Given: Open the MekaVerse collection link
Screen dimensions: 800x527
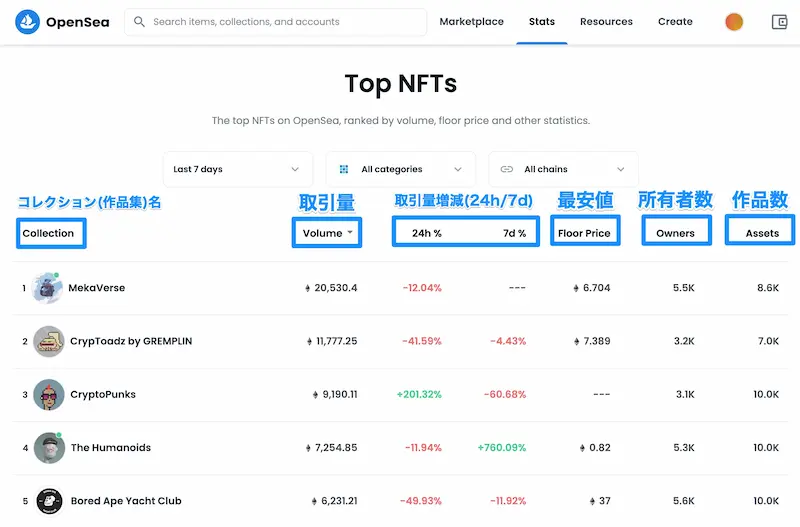Looking at the screenshot, I should [96, 288].
